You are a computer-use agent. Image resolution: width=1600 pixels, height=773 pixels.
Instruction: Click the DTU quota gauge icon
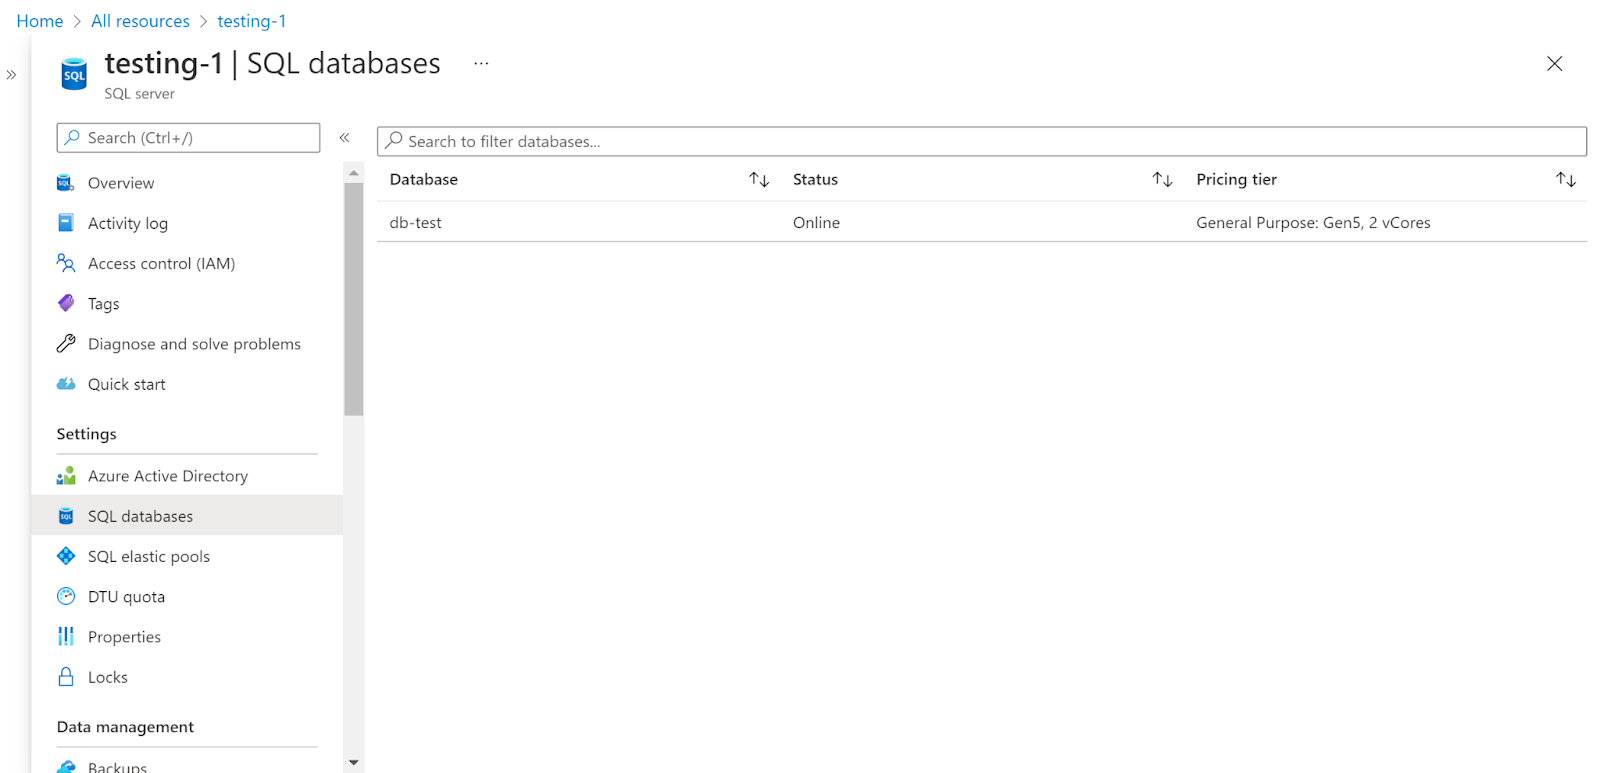click(66, 597)
